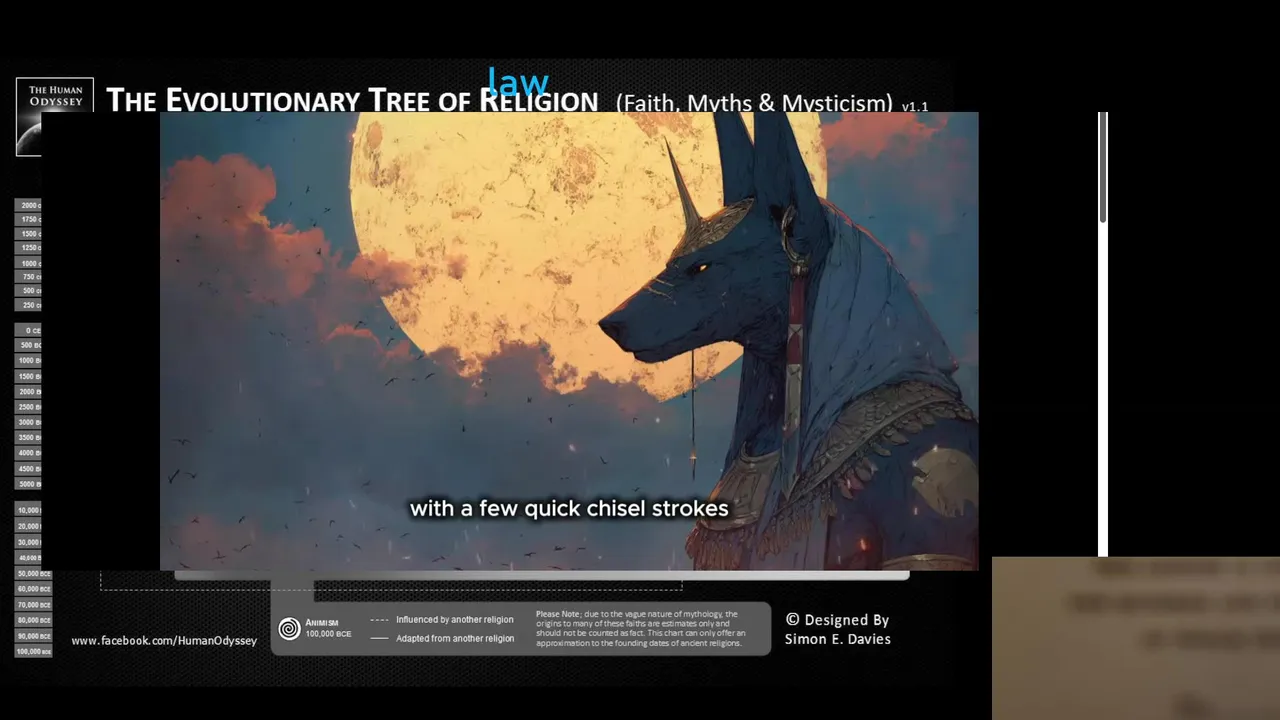Screen dimensions: 1280x720
Task: Select the 2500 BCE timeline marker
Action: [28, 407]
